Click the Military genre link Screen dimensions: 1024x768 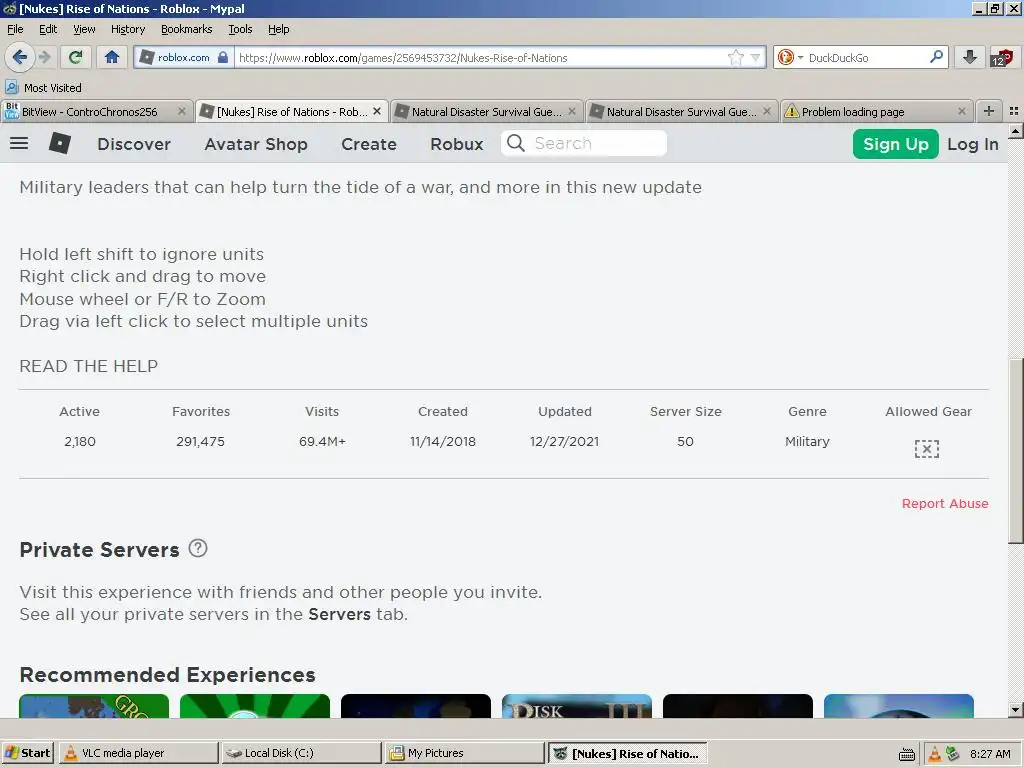(x=807, y=441)
